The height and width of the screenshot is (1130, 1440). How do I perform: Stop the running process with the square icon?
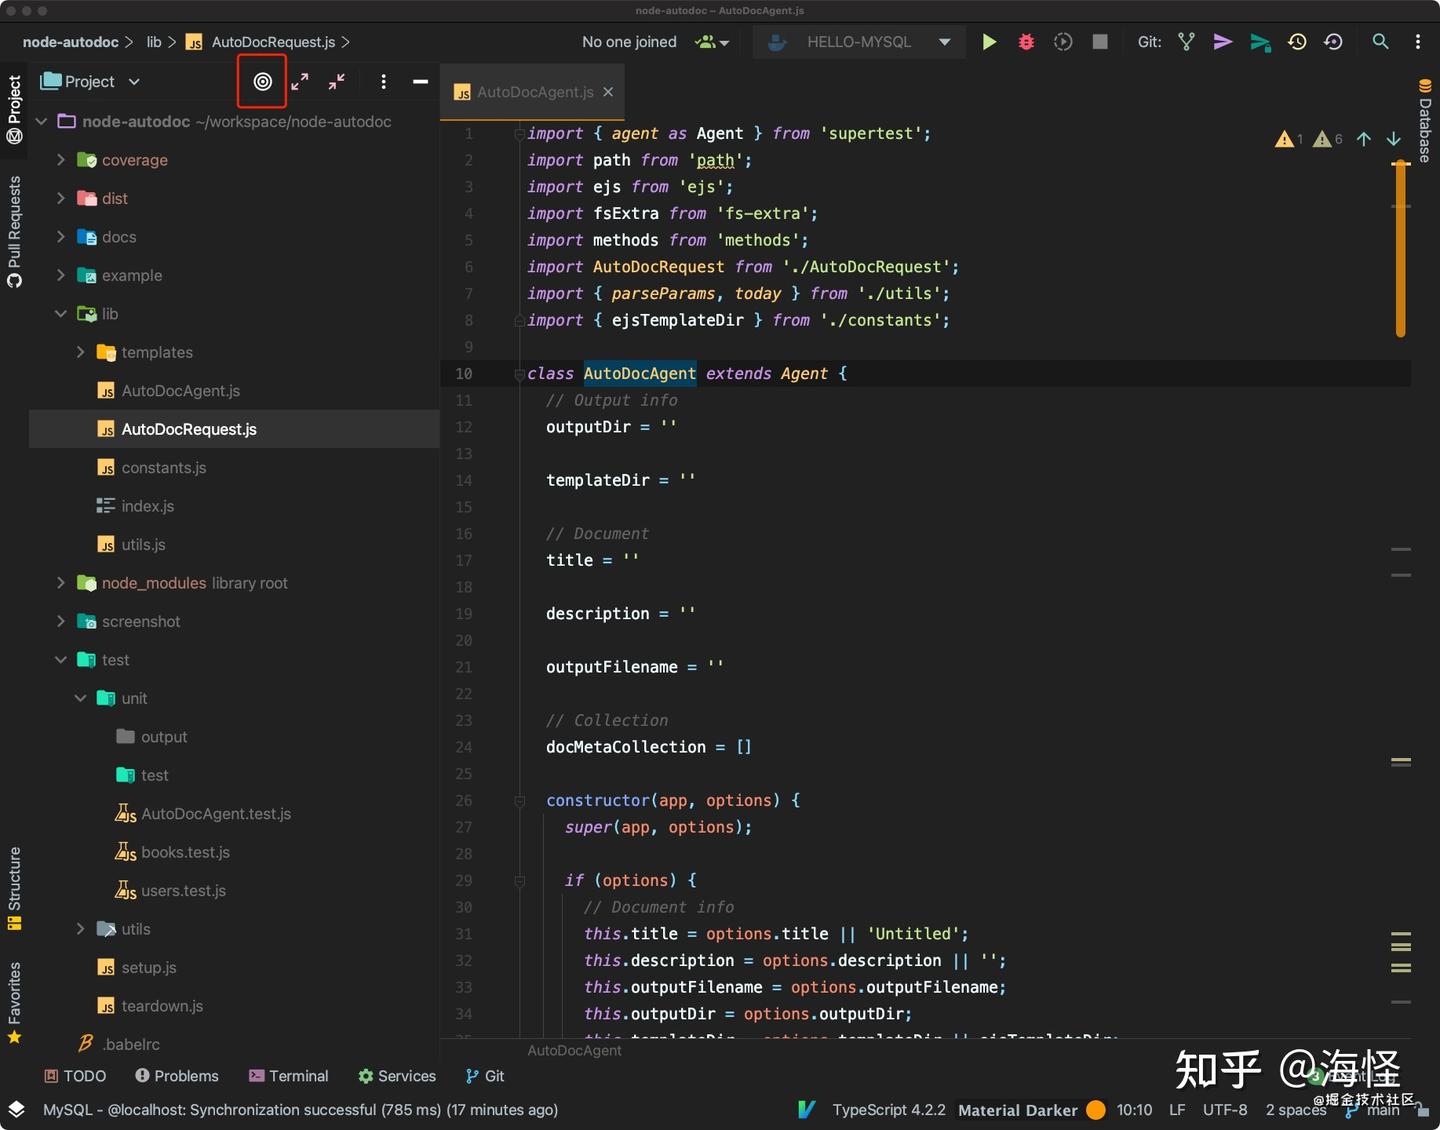click(1100, 42)
